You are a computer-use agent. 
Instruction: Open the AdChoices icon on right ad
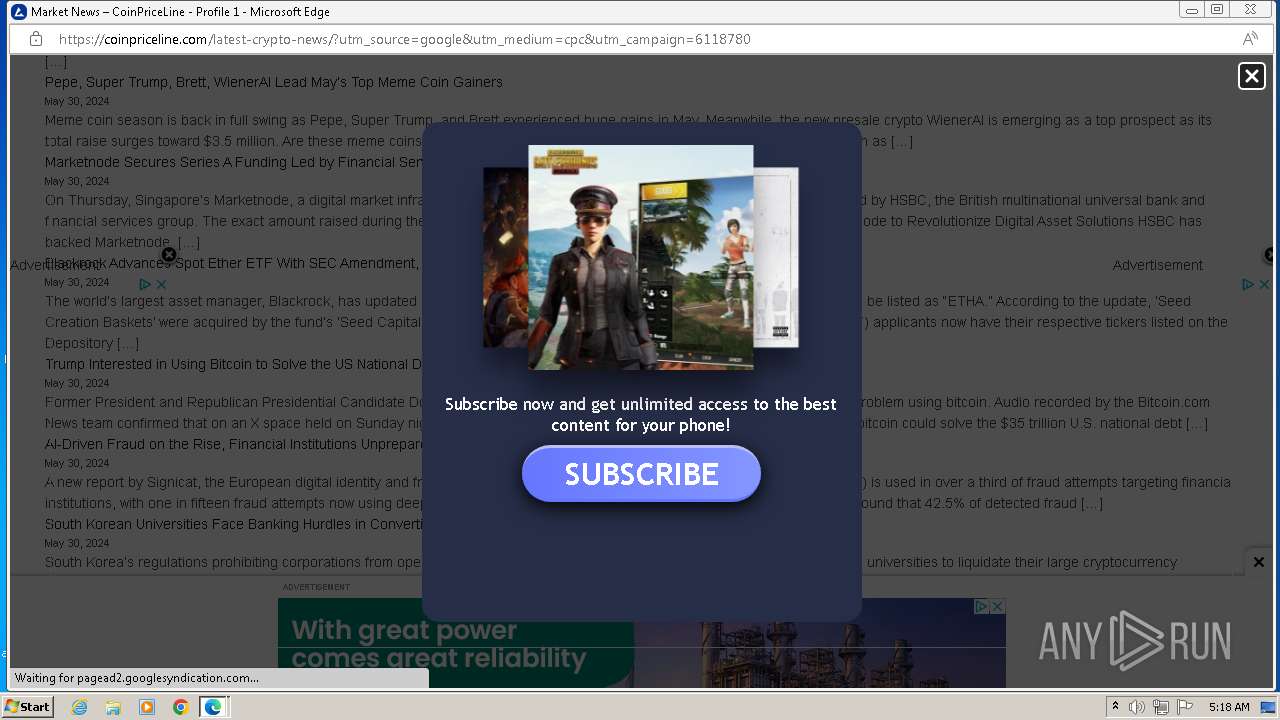click(x=1248, y=284)
